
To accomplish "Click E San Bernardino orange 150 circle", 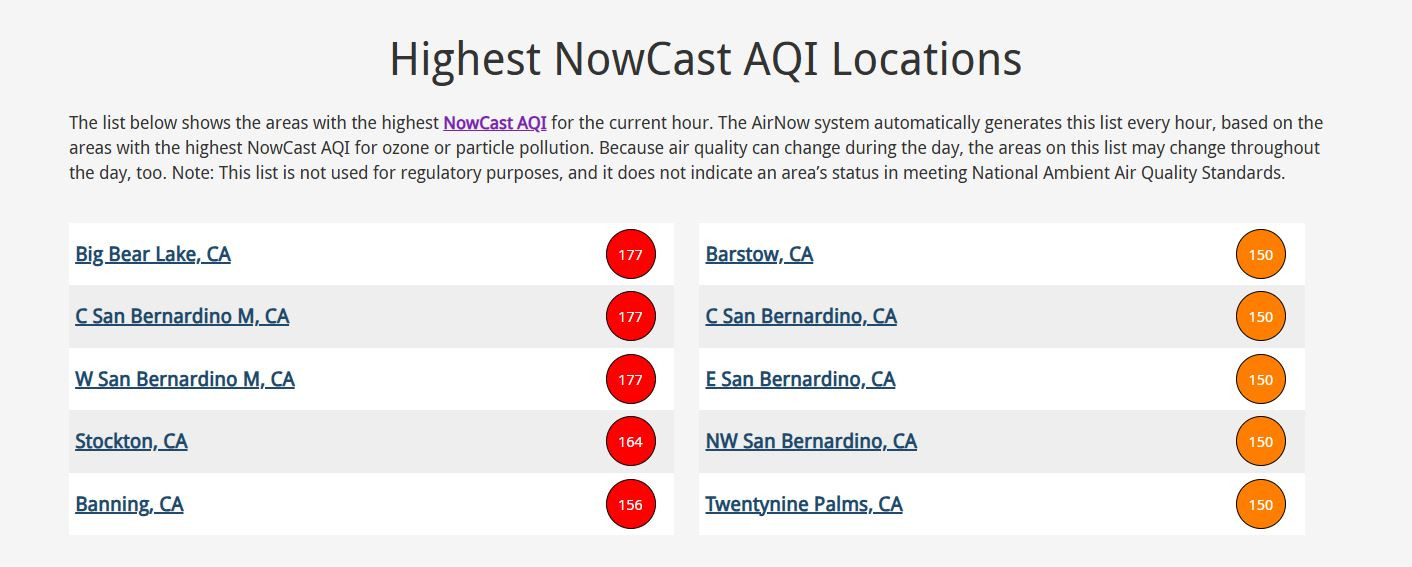I will point(1261,379).
